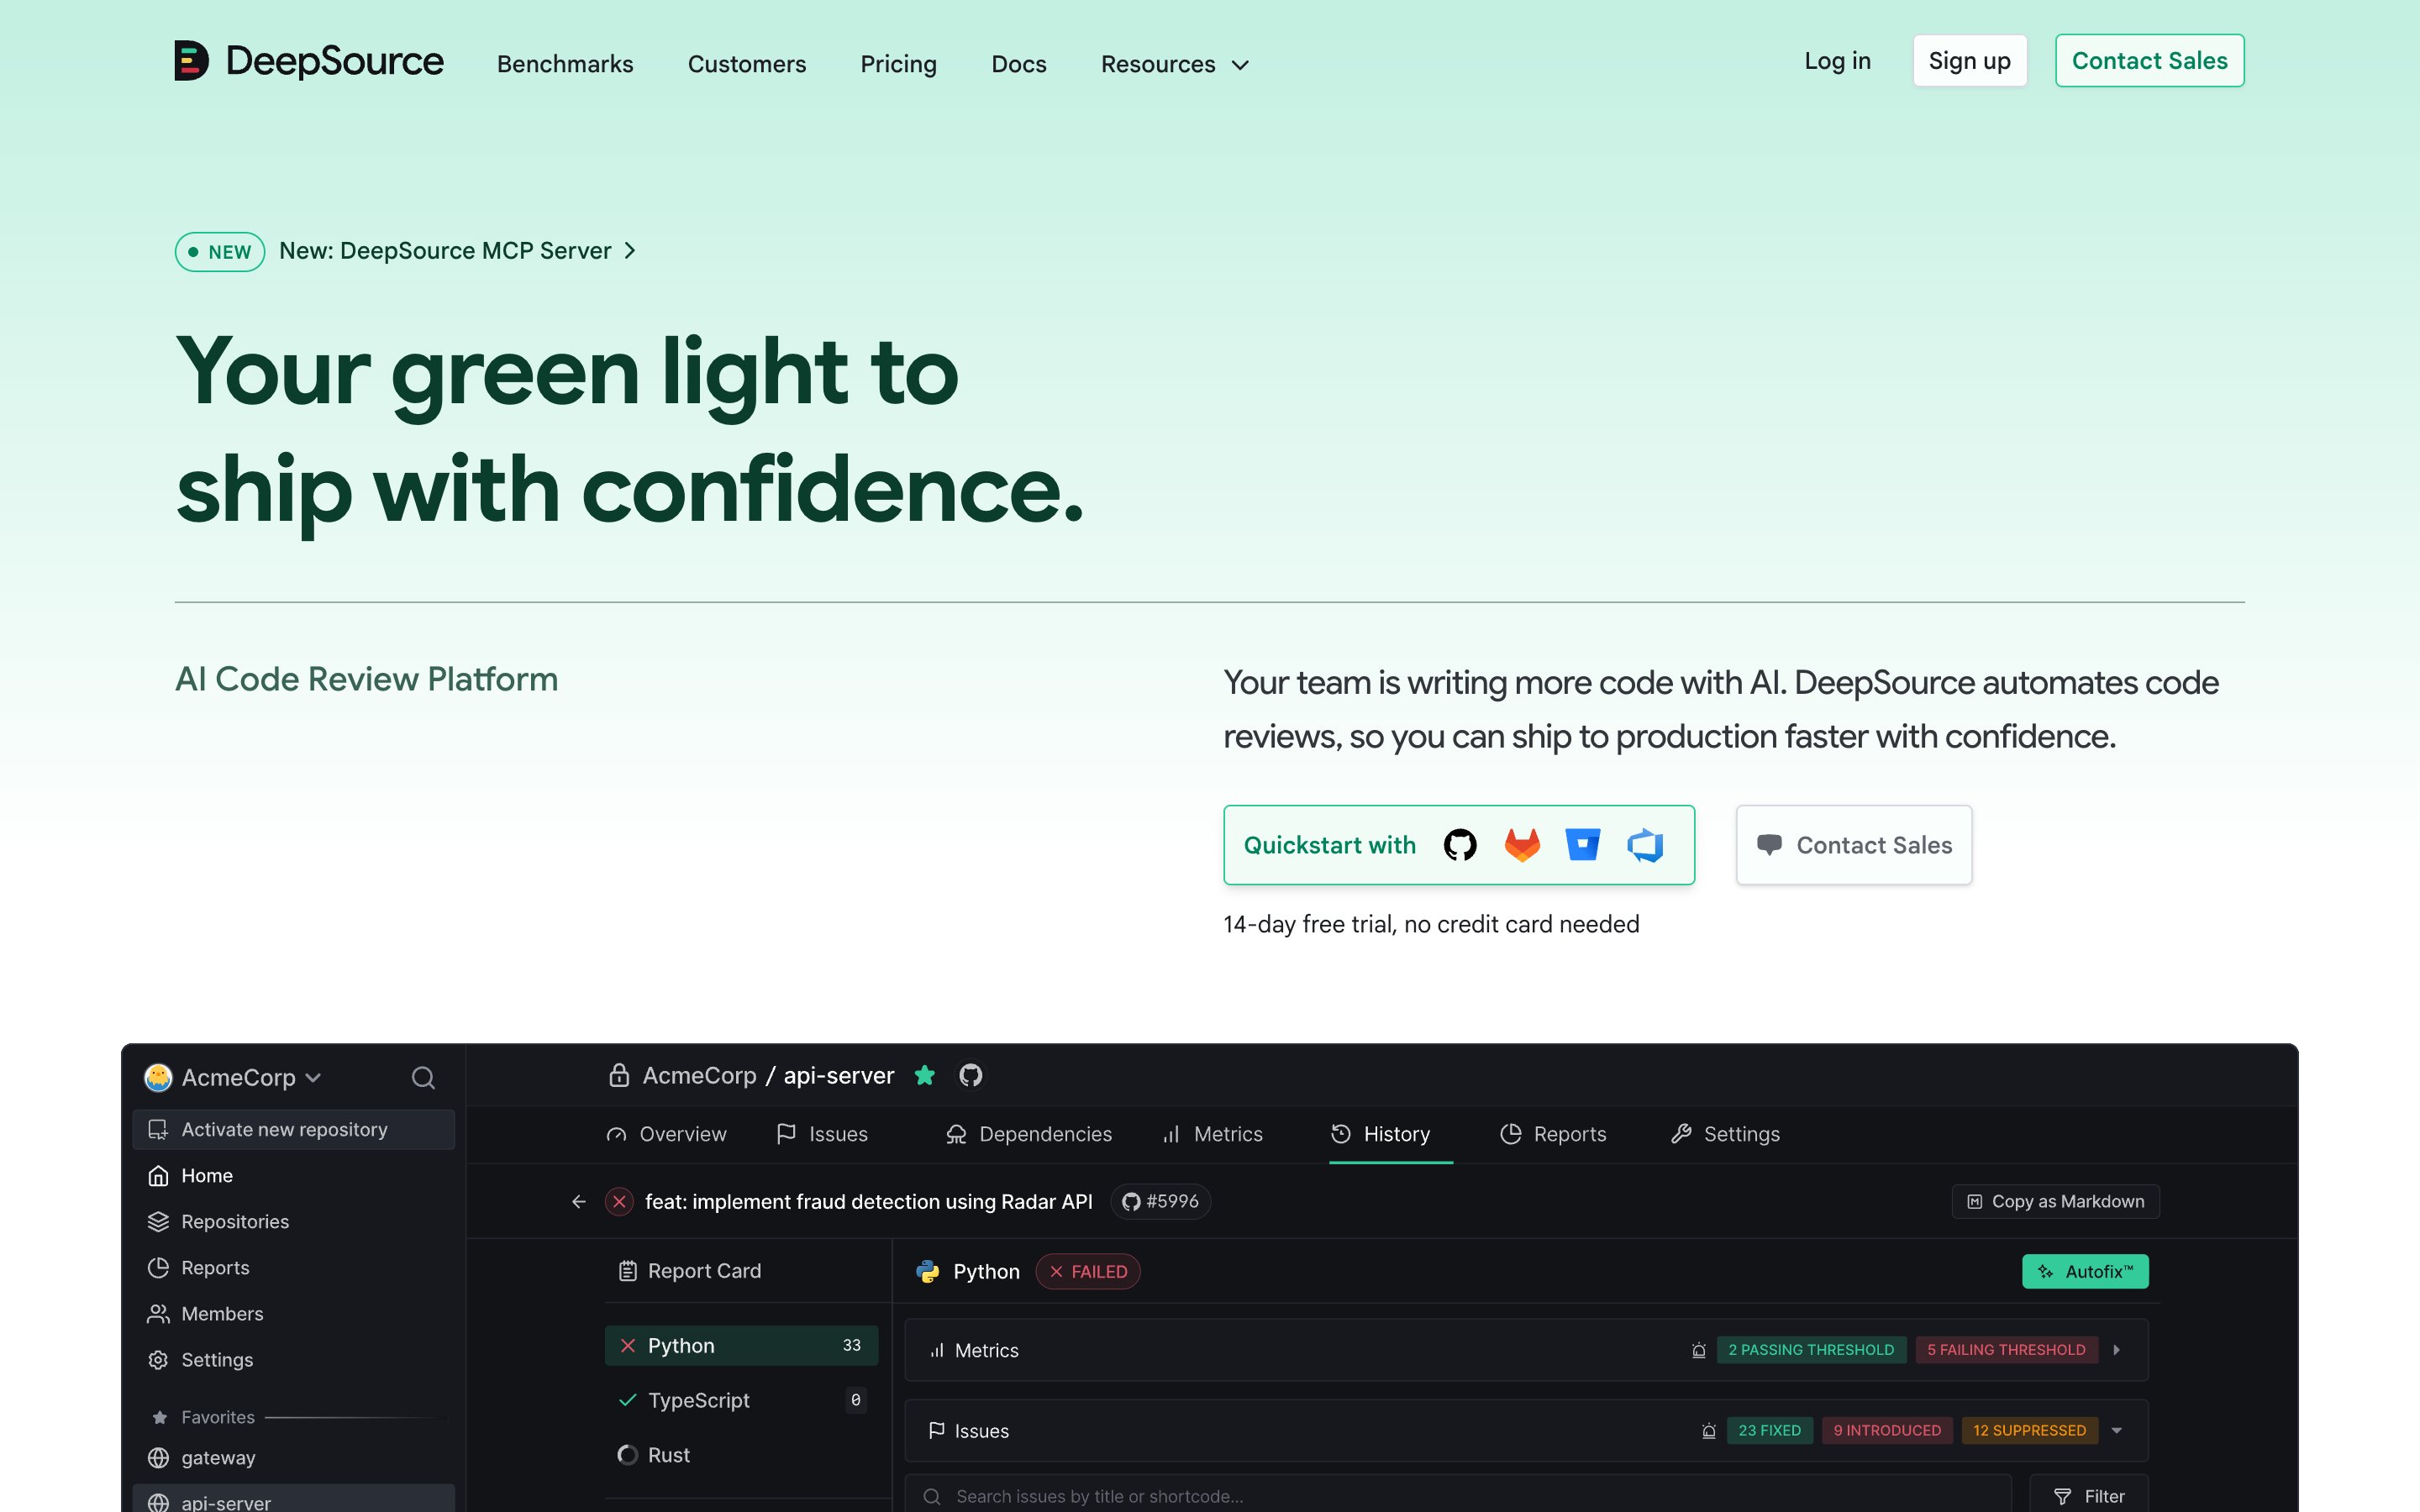
Task: Open the AcmeCorp workspace switcher
Action: tap(233, 1077)
